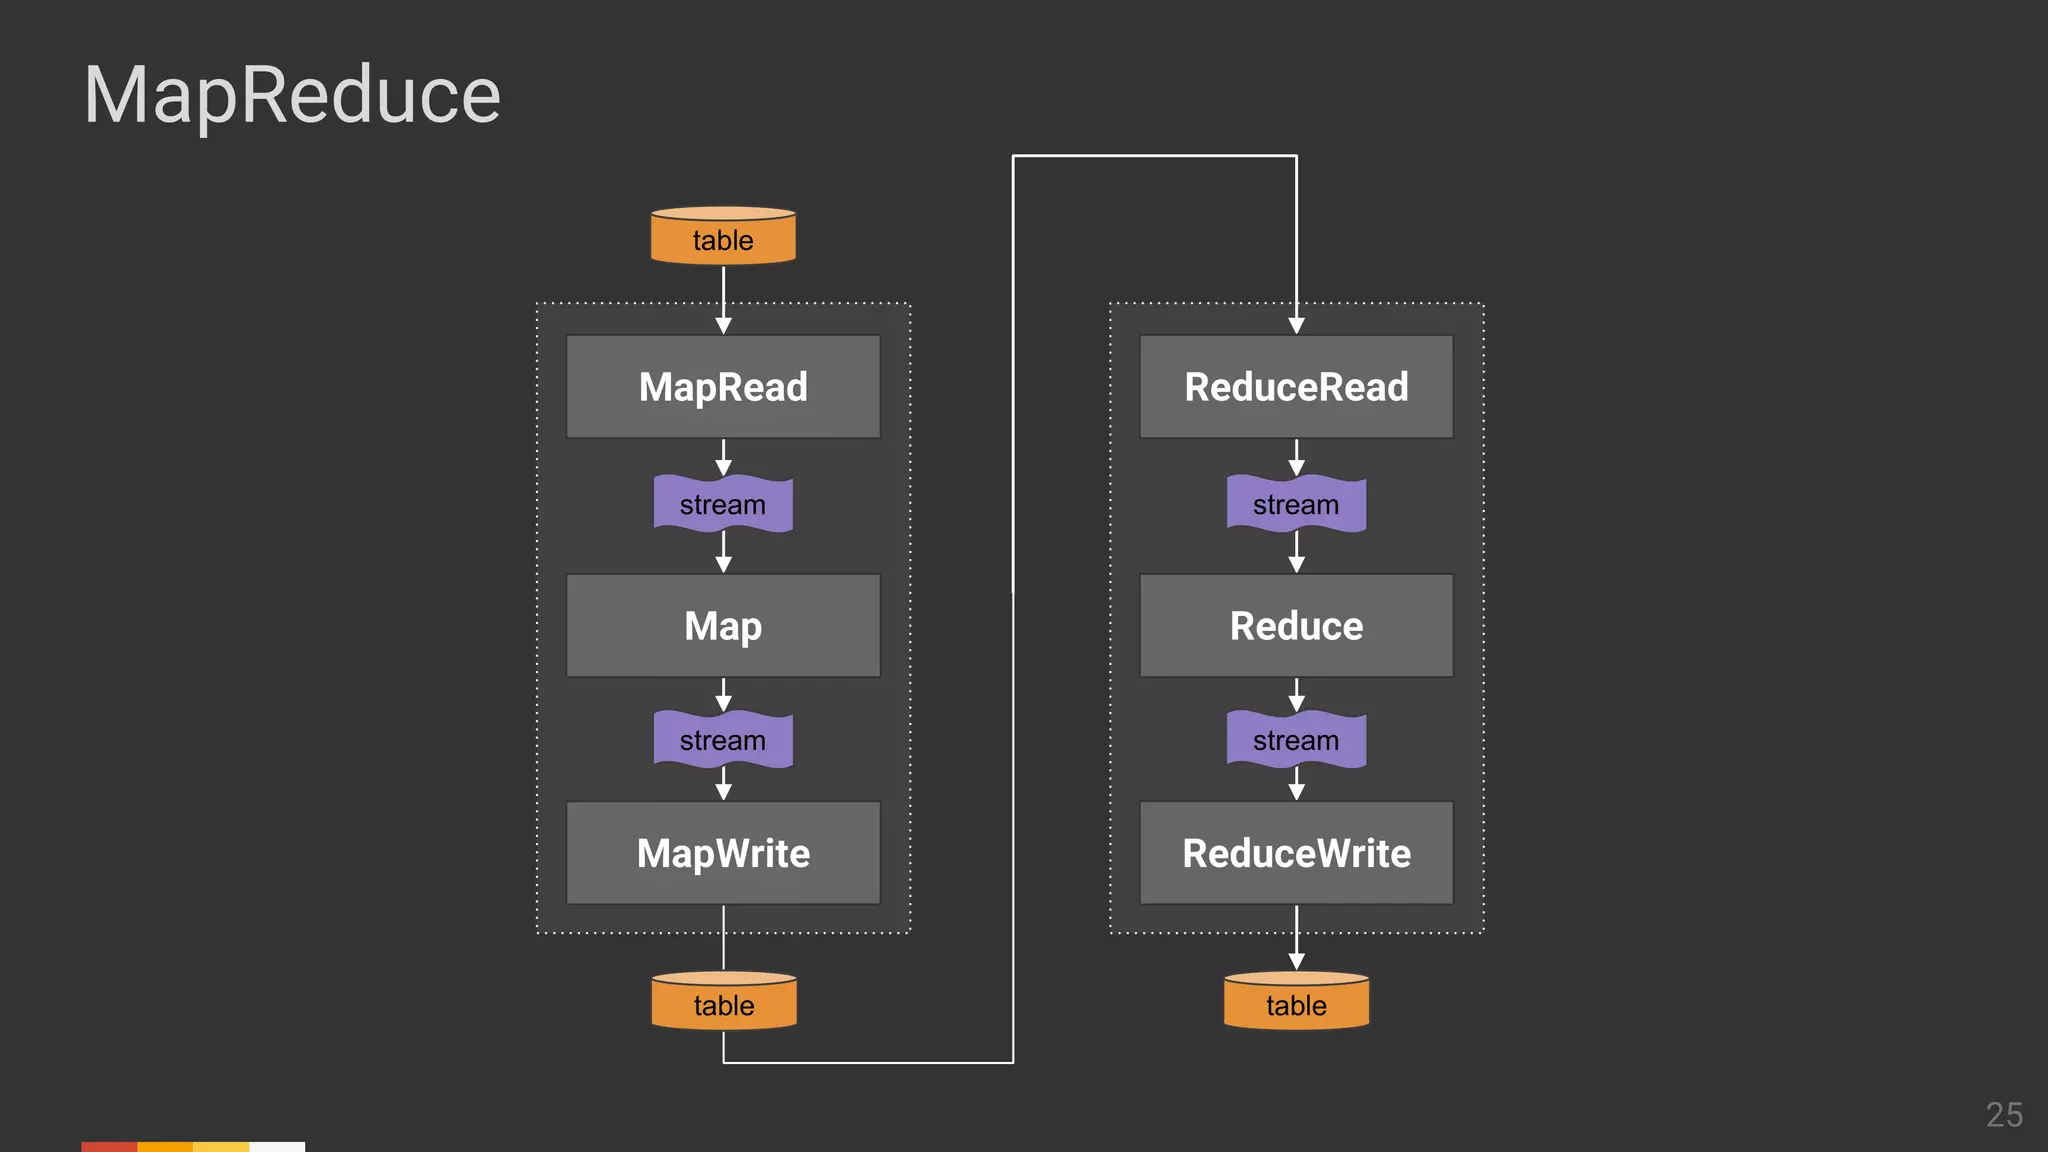The width and height of the screenshot is (2048, 1152).
Task: Click the yellow color bar segment
Action: pyautogui.click(x=221, y=1146)
